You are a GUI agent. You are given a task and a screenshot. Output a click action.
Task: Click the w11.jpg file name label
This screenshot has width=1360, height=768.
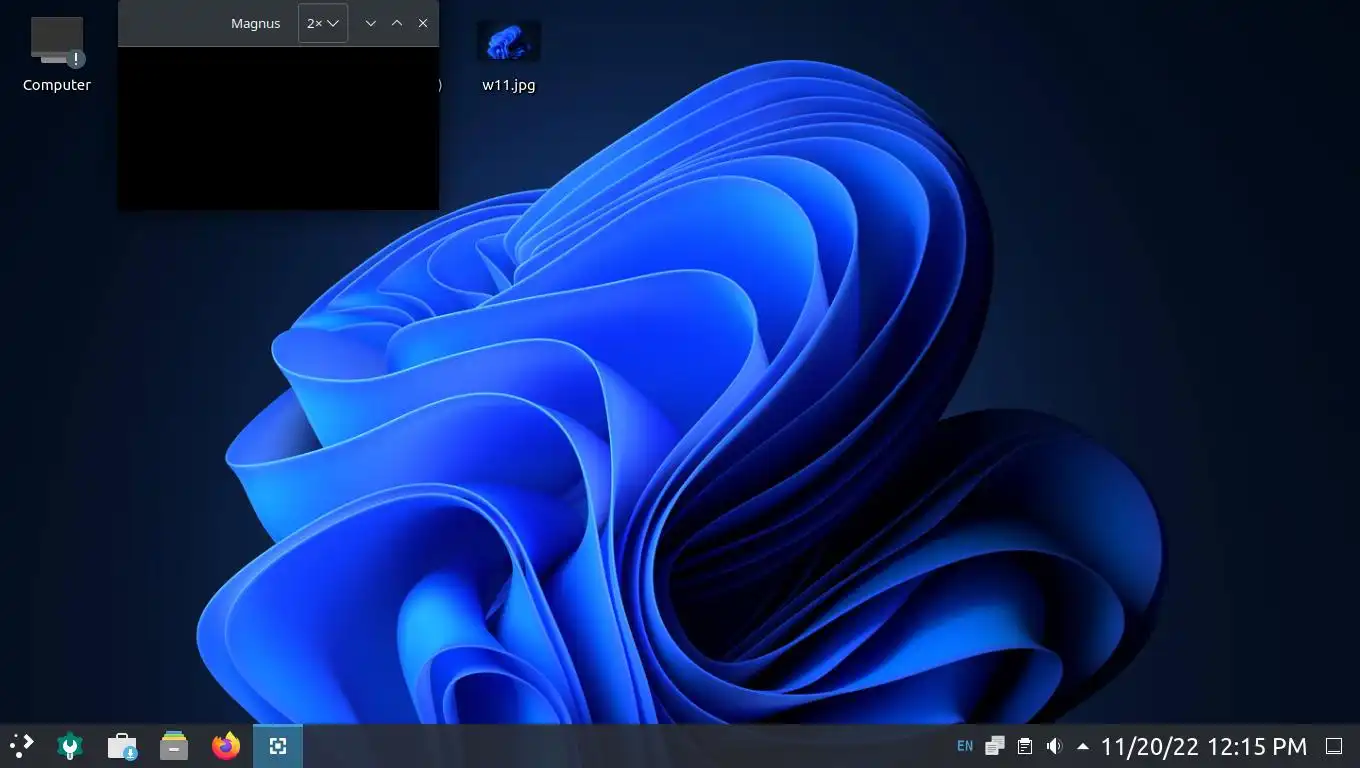(x=509, y=85)
